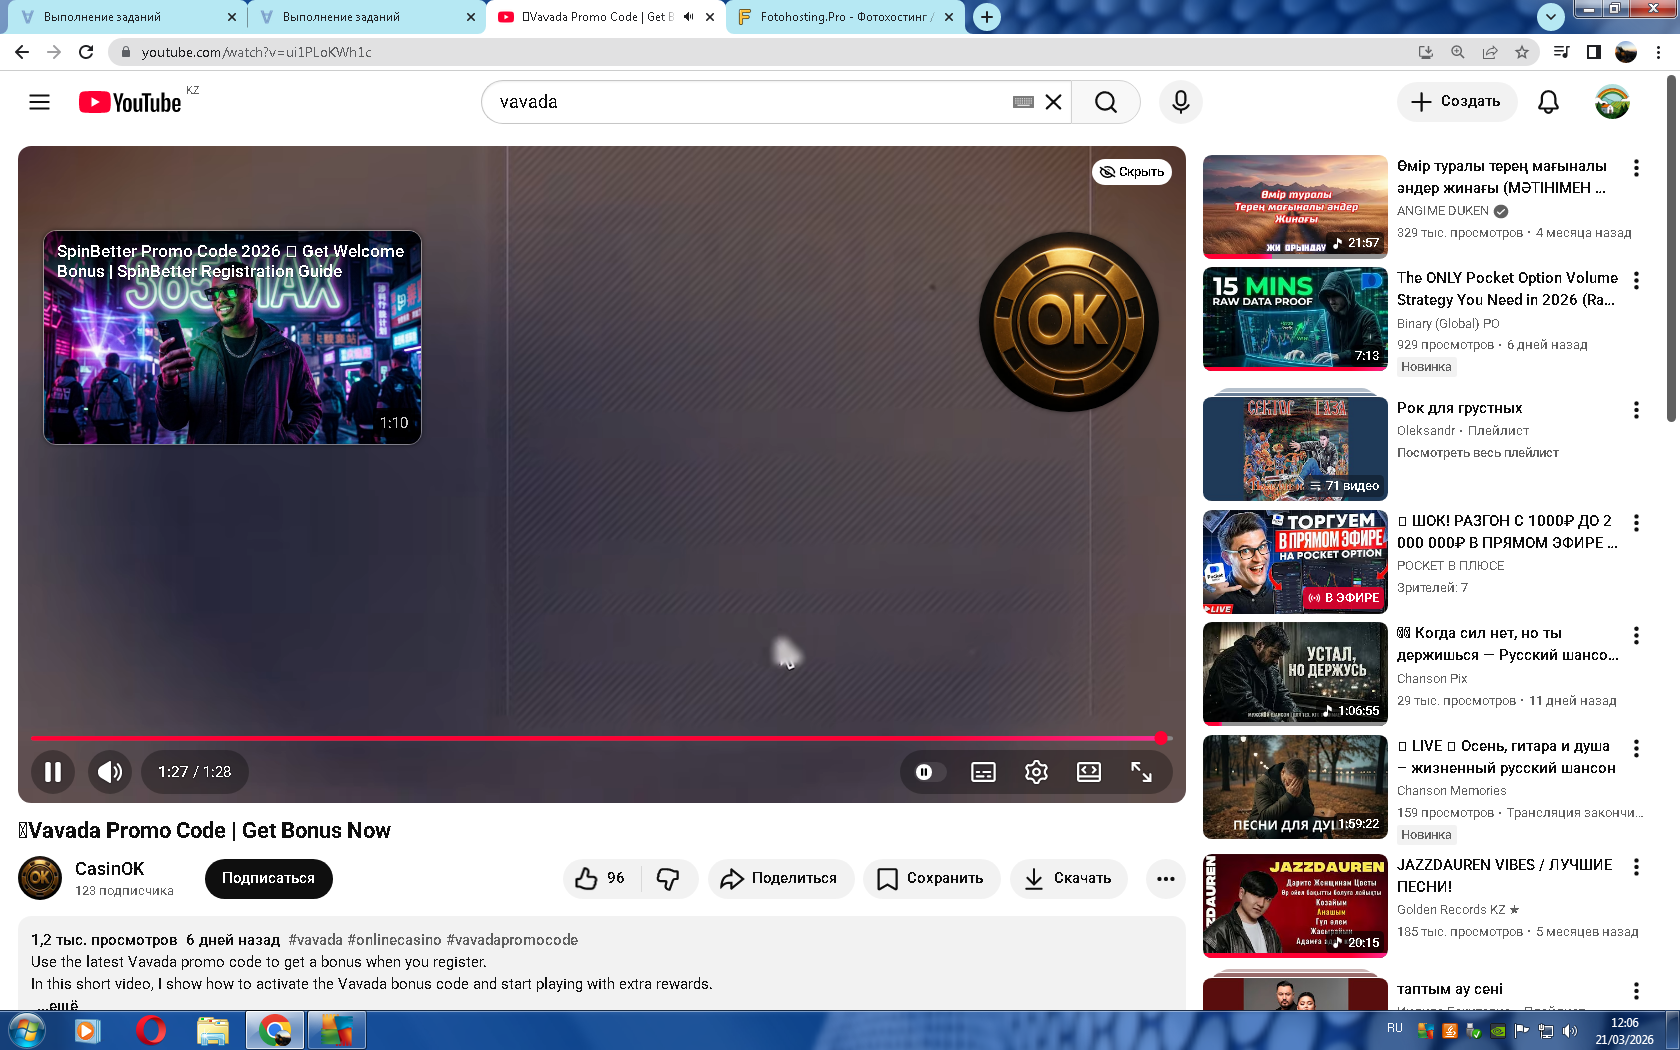Open the account avatar menu
The image size is (1680, 1050).
point(1612,102)
